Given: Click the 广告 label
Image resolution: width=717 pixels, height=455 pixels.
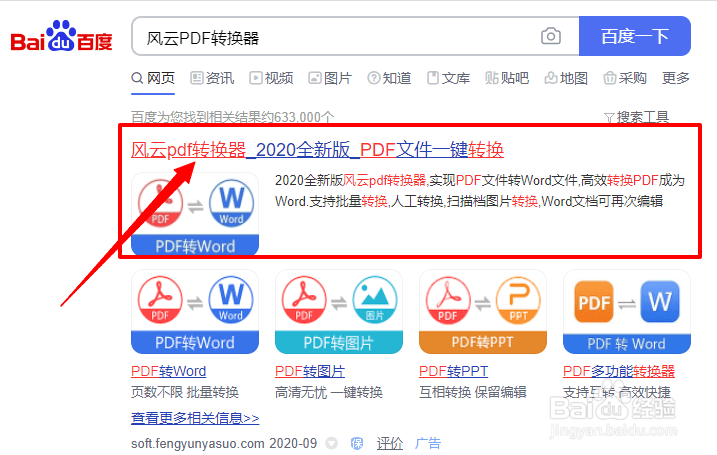Looking at the screenshot, I should coord(428,443).
